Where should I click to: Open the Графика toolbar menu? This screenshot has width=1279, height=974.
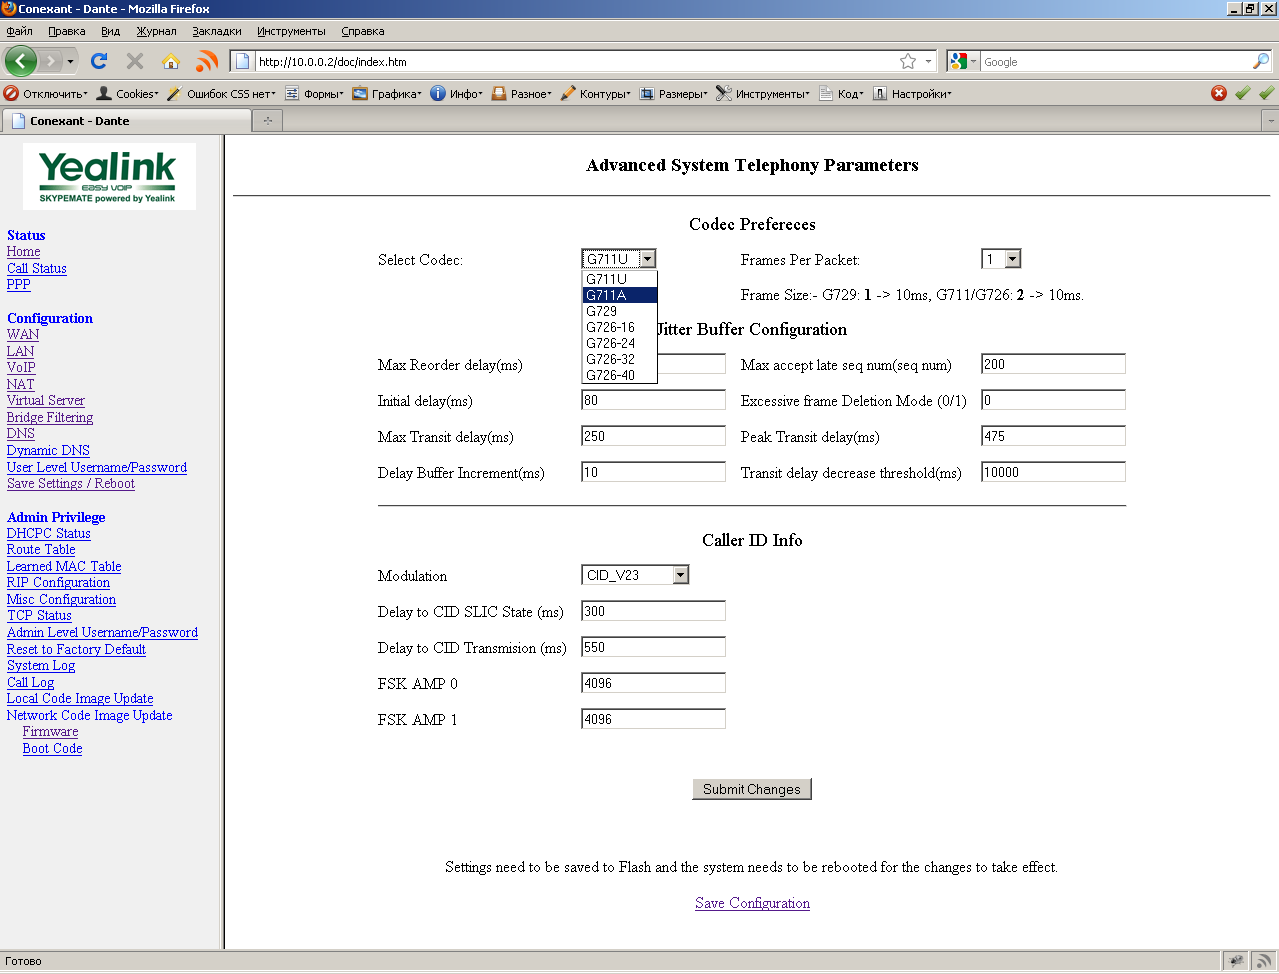pos(387,93)
